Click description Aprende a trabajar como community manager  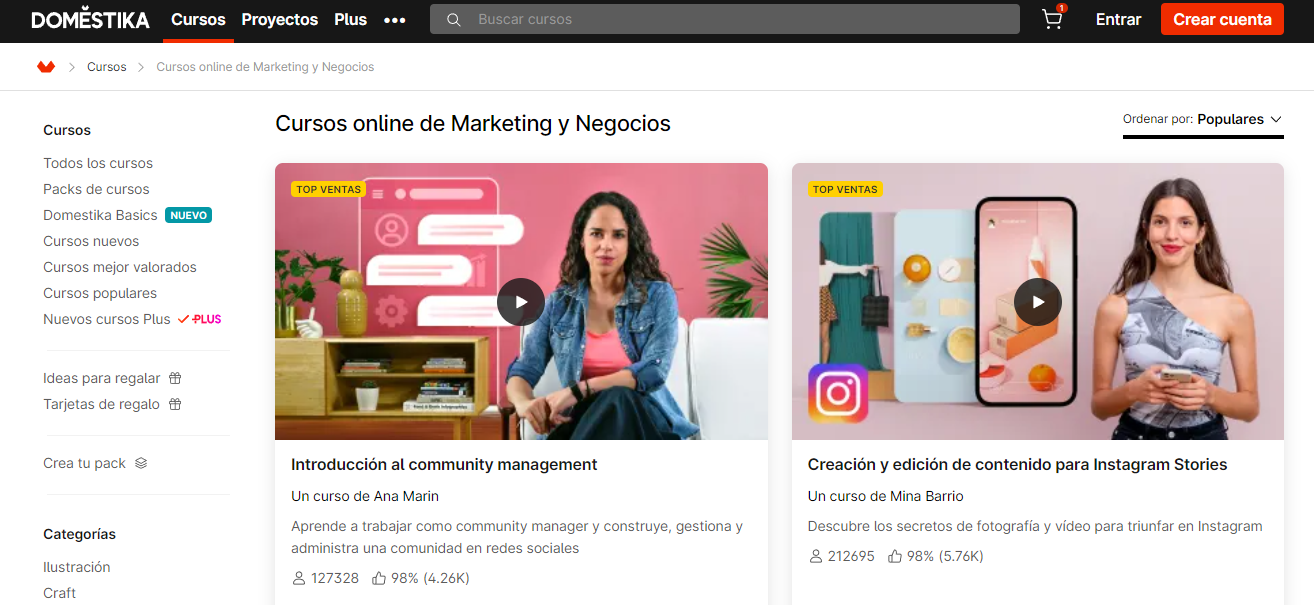coord(517,537)
